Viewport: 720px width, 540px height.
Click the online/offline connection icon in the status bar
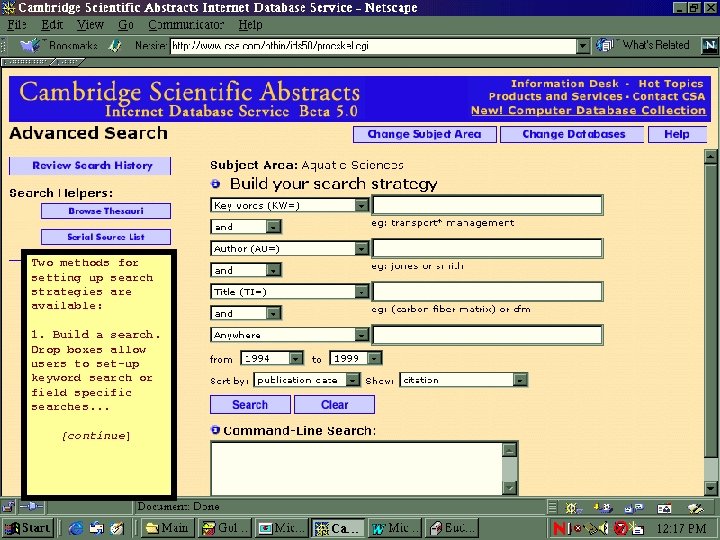tap(32, 507)
